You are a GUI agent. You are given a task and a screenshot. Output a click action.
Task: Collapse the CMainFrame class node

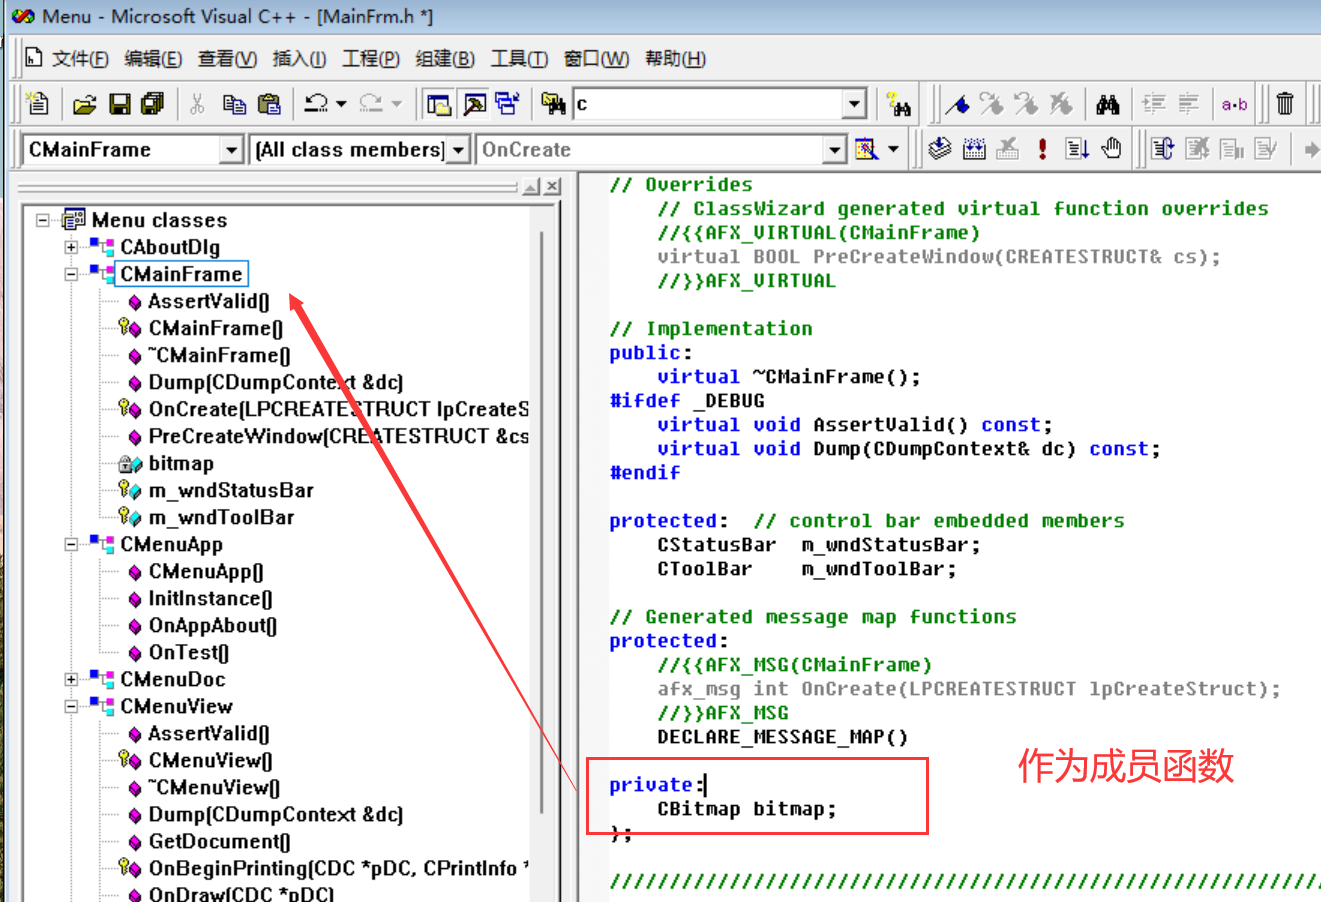pyautogui.click(x=71, y=274)
